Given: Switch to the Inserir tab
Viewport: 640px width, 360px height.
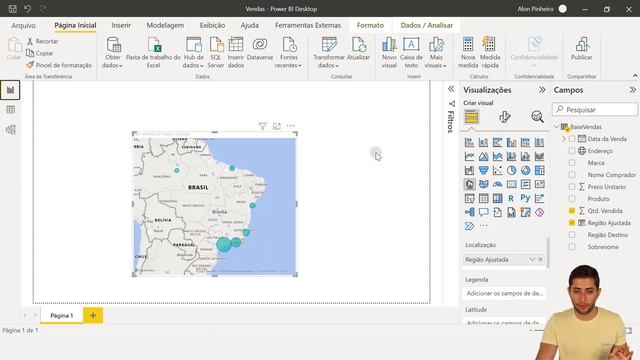Looking at the screenshot, I should click(121, 25).
